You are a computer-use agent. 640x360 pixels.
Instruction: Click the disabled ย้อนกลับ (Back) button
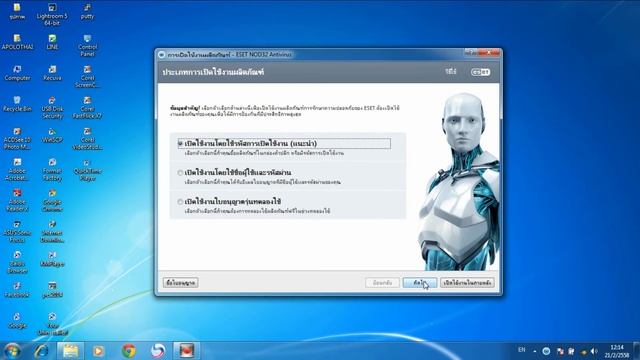382,283
